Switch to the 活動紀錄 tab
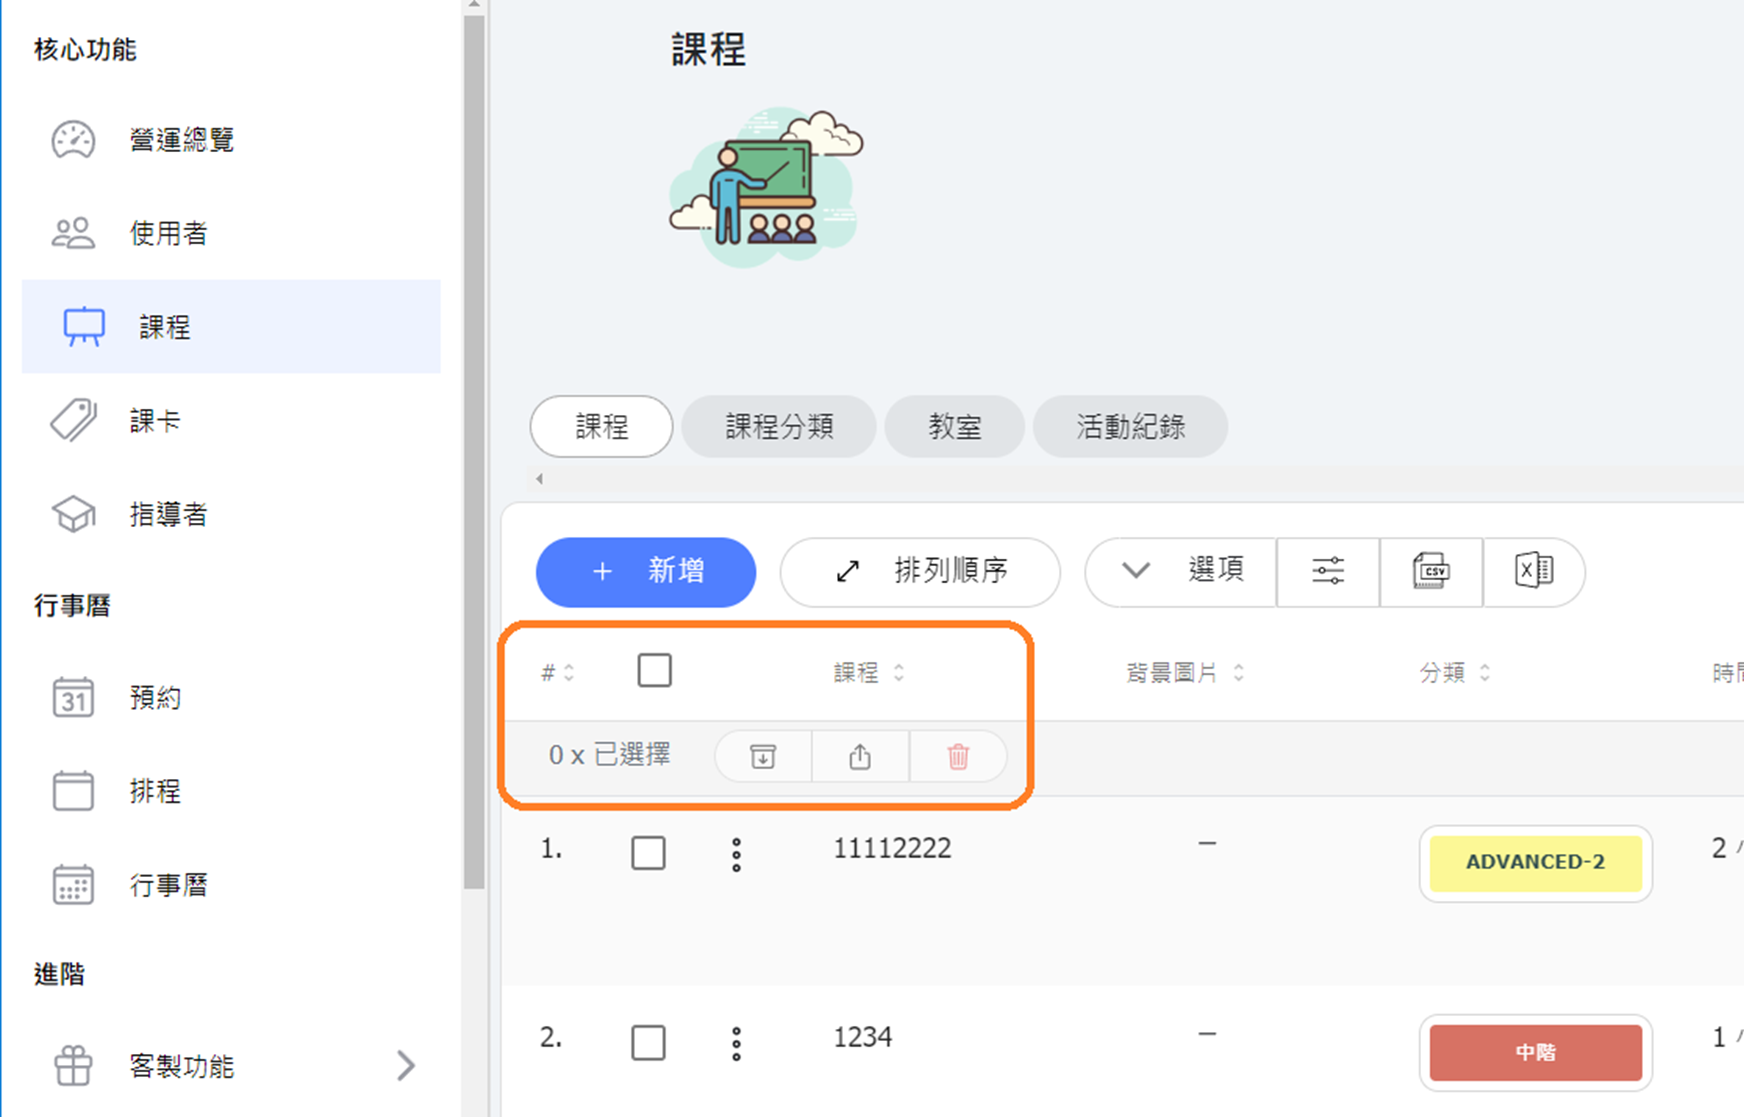Viewport: 1744px width, 1117px height. pos(1130,427)
